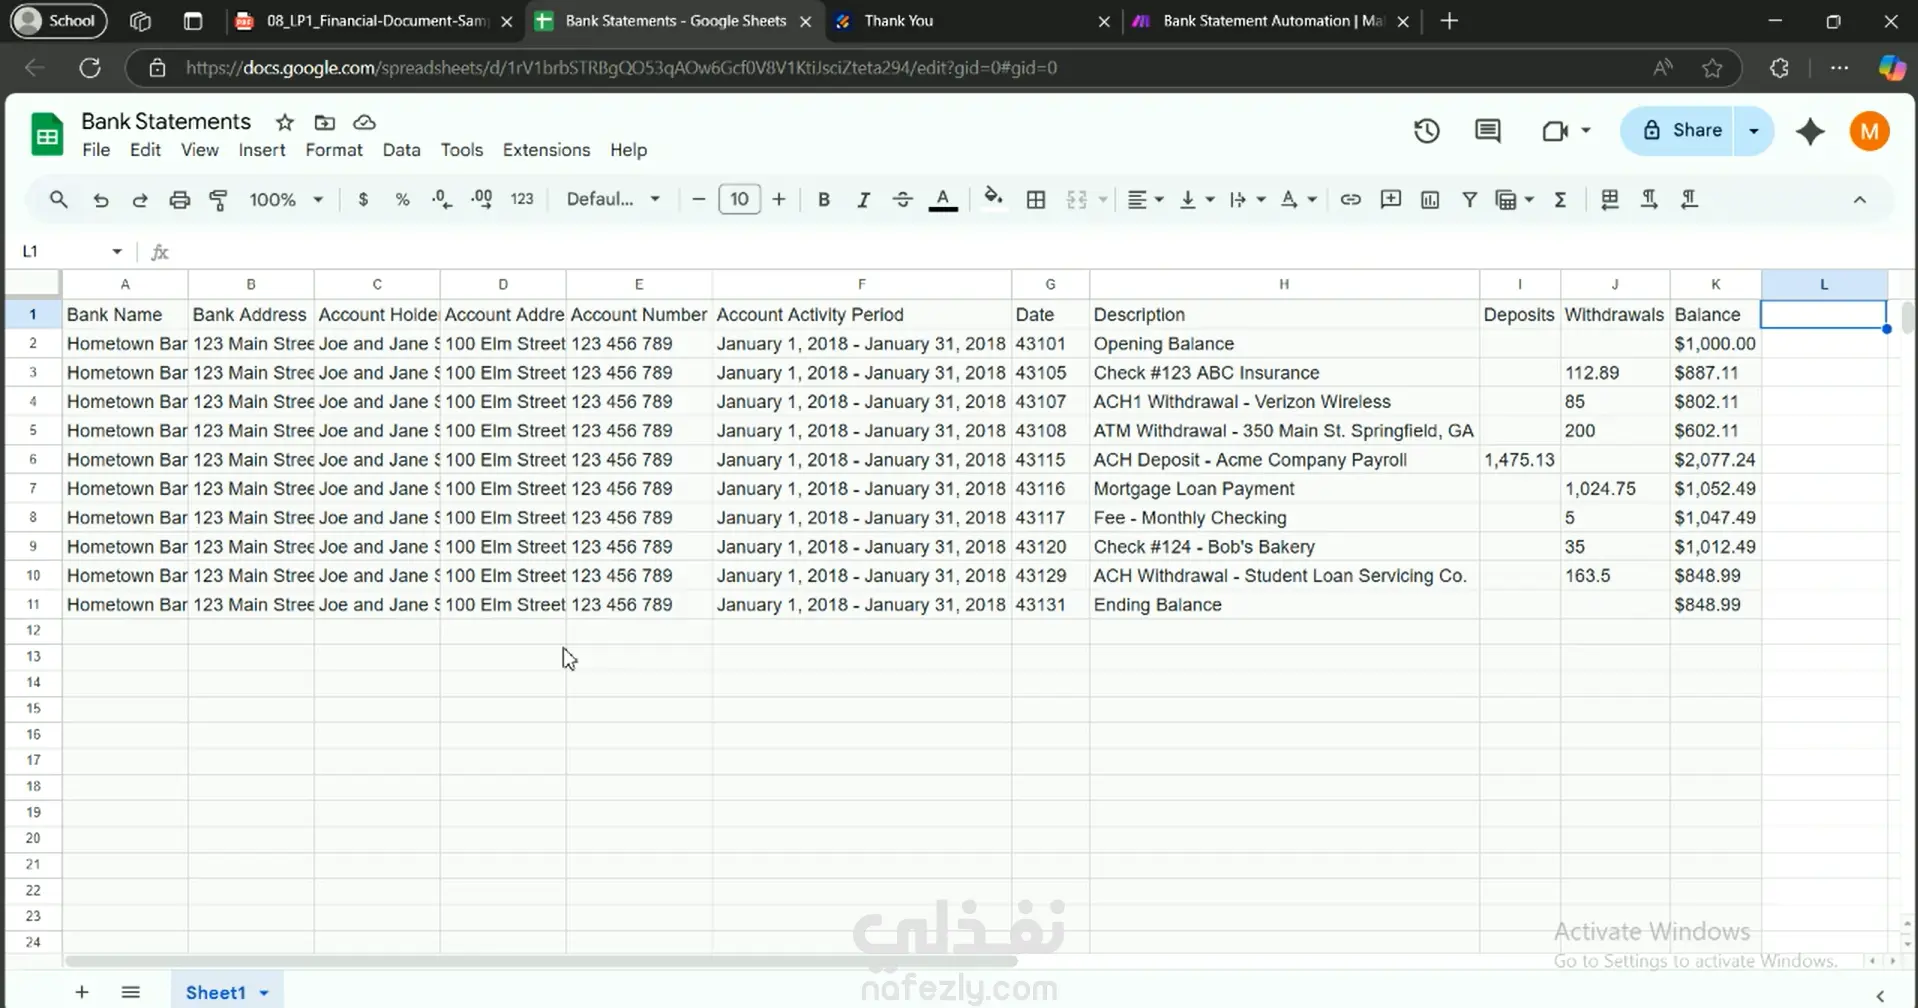Viewport: 1918px width, 1008px height.
Task: Open the Edit menu
Action: coord(145,150)
